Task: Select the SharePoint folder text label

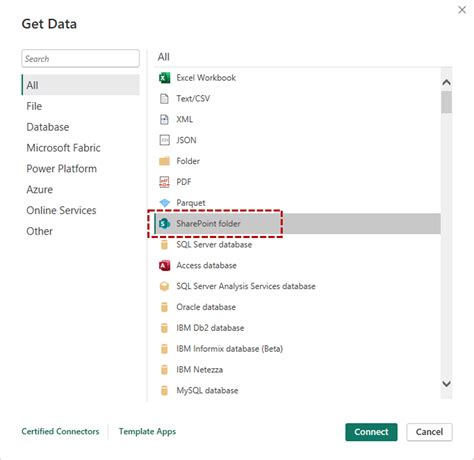Action: click(x=208, y=224)
